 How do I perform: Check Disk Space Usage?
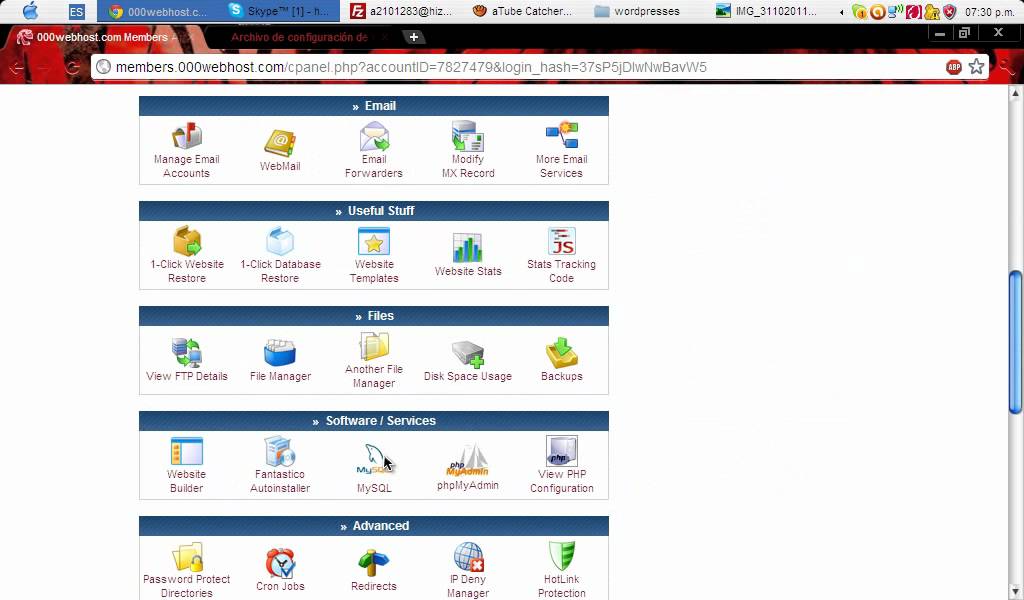[468, 360]
